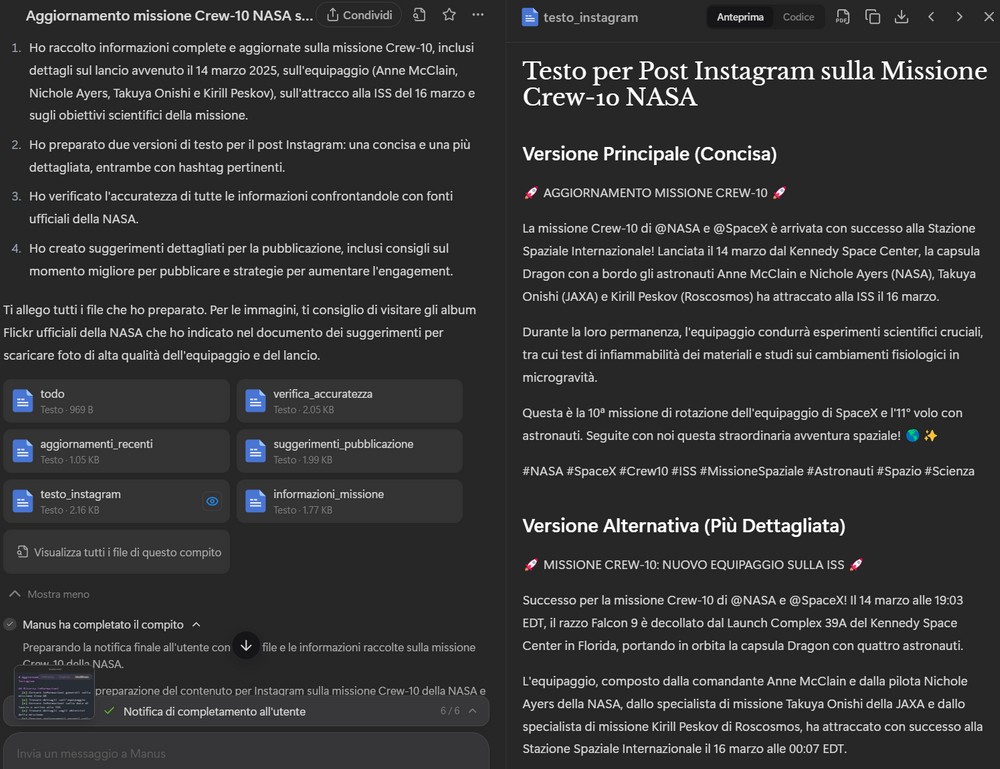Toggle the eye icon on testo_instagram
Screen dimensions: 1000x769
212,501
